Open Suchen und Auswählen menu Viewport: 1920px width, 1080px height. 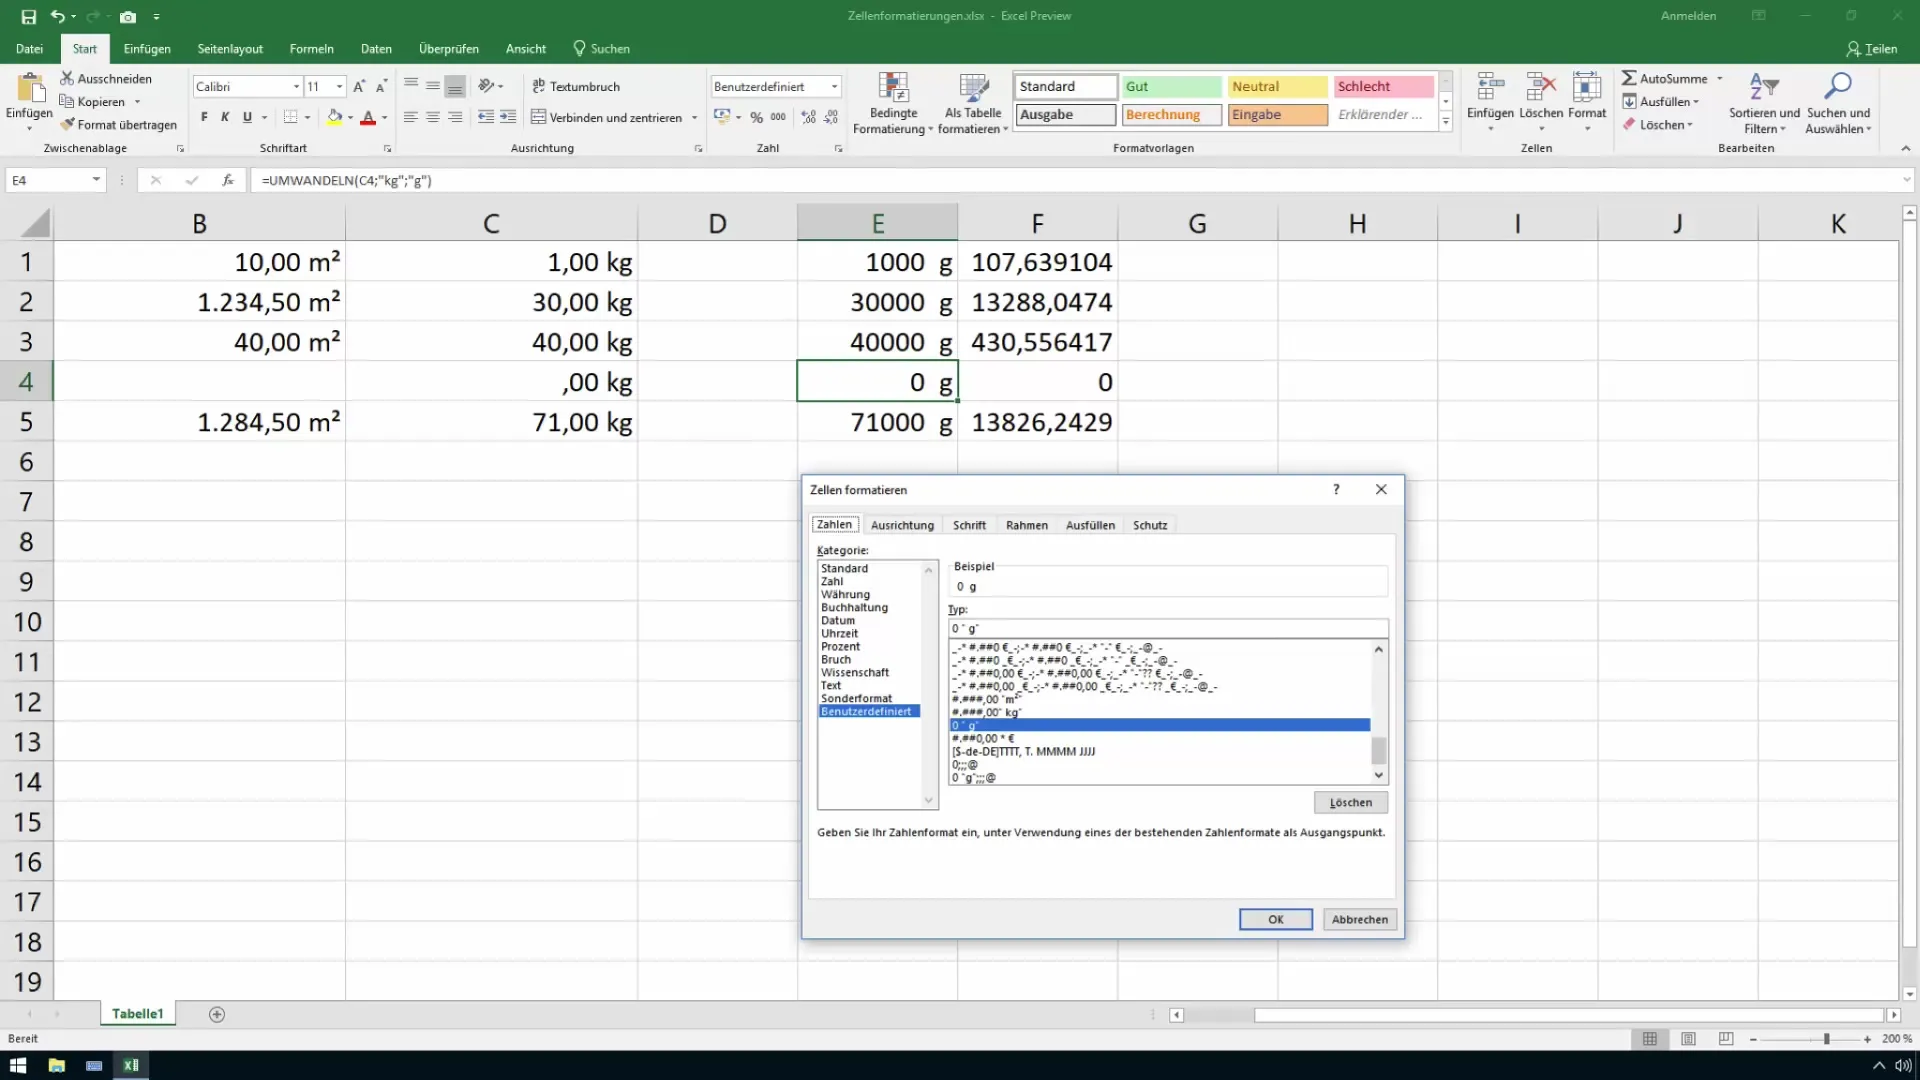[x=1838, y=103]
